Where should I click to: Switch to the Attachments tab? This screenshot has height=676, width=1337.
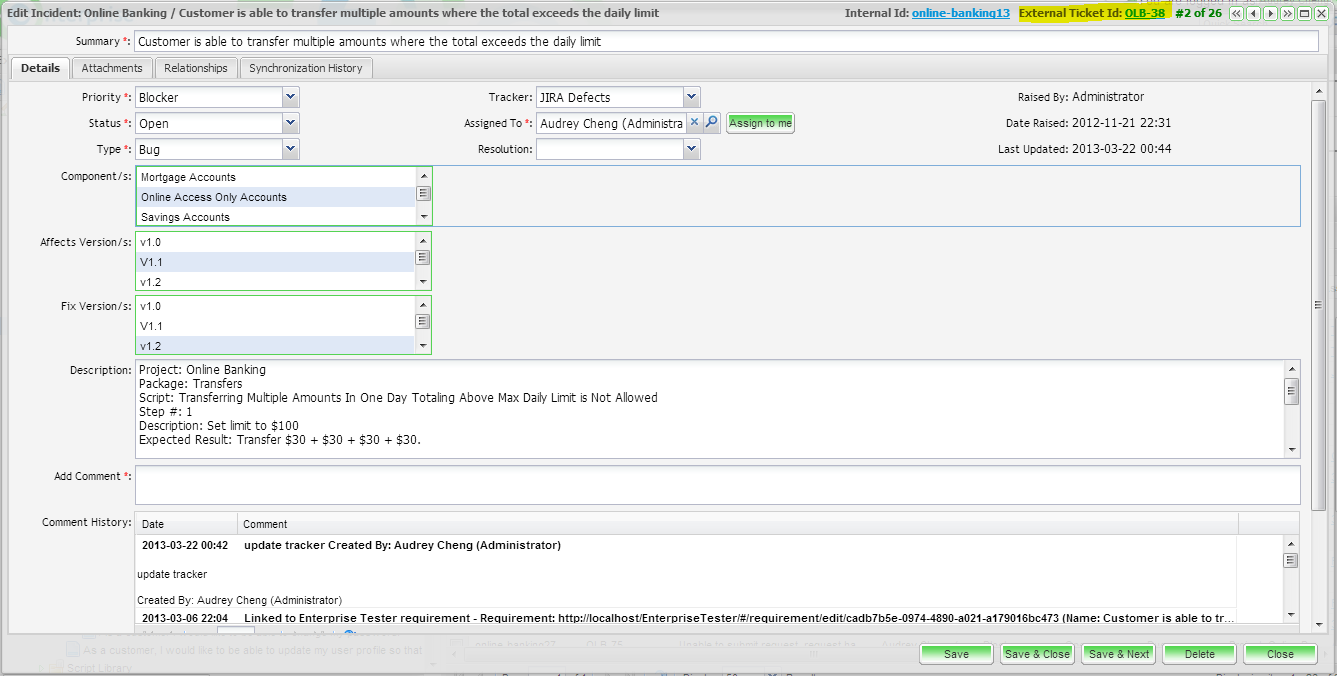point(112,68)
